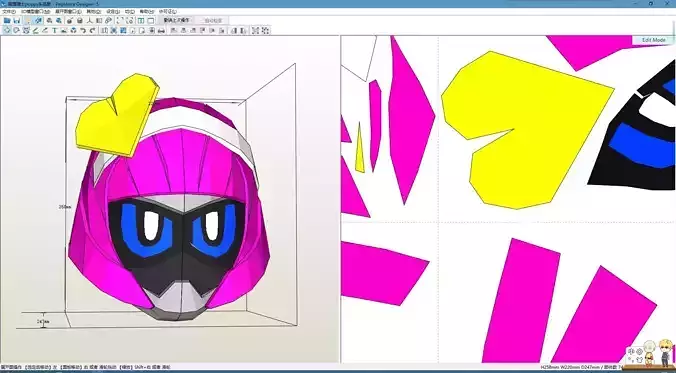Select the Input Text T tool
The width and height of the screenshot is (676, 373).
point(55,30)
